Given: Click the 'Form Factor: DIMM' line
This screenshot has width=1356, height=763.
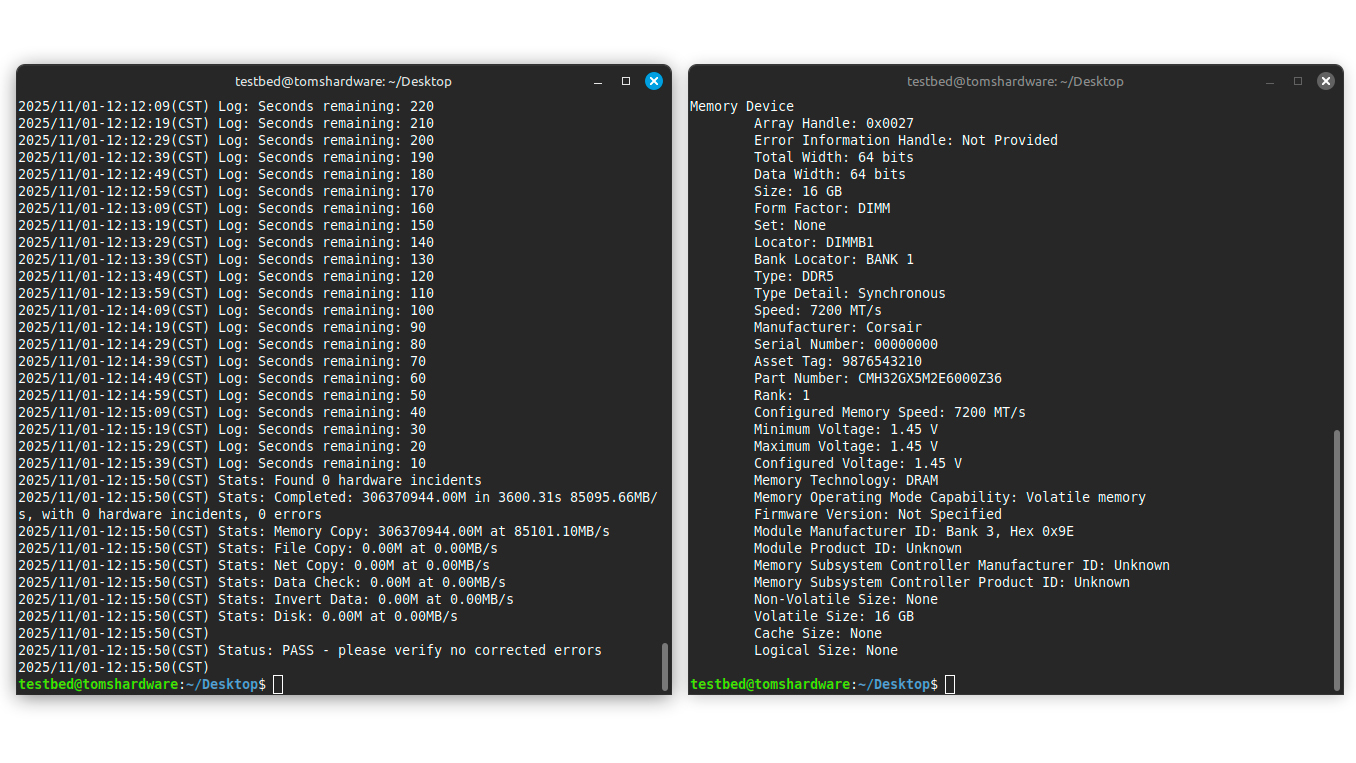Looking at the screenshot, I should [822, 208].
